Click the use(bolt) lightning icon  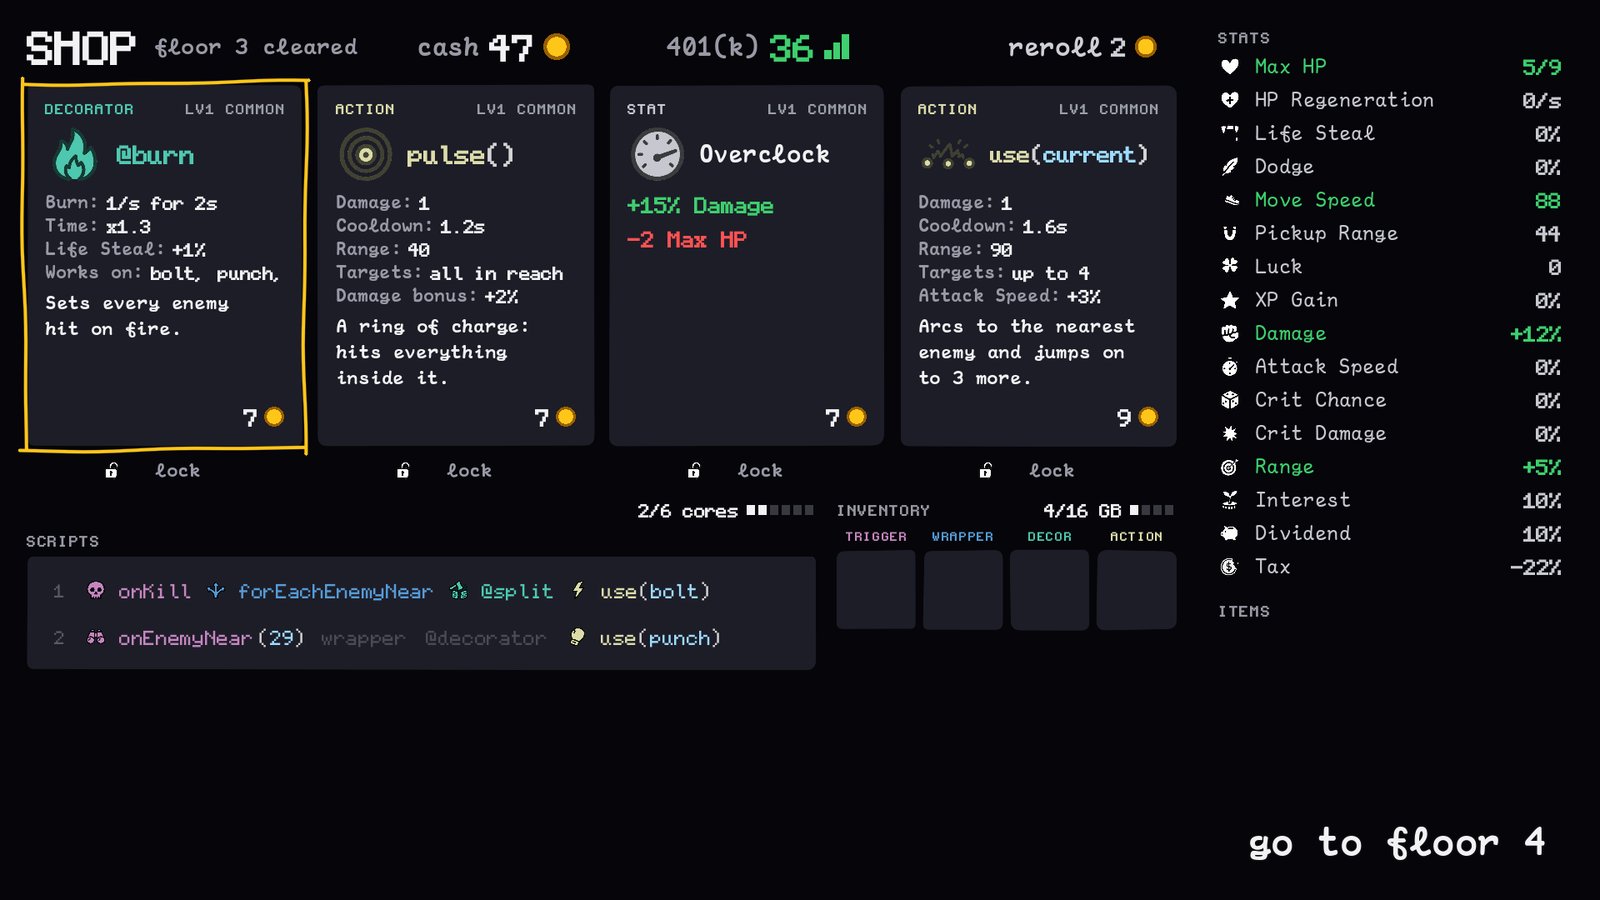pyautogui.click(x=578, y=591)
